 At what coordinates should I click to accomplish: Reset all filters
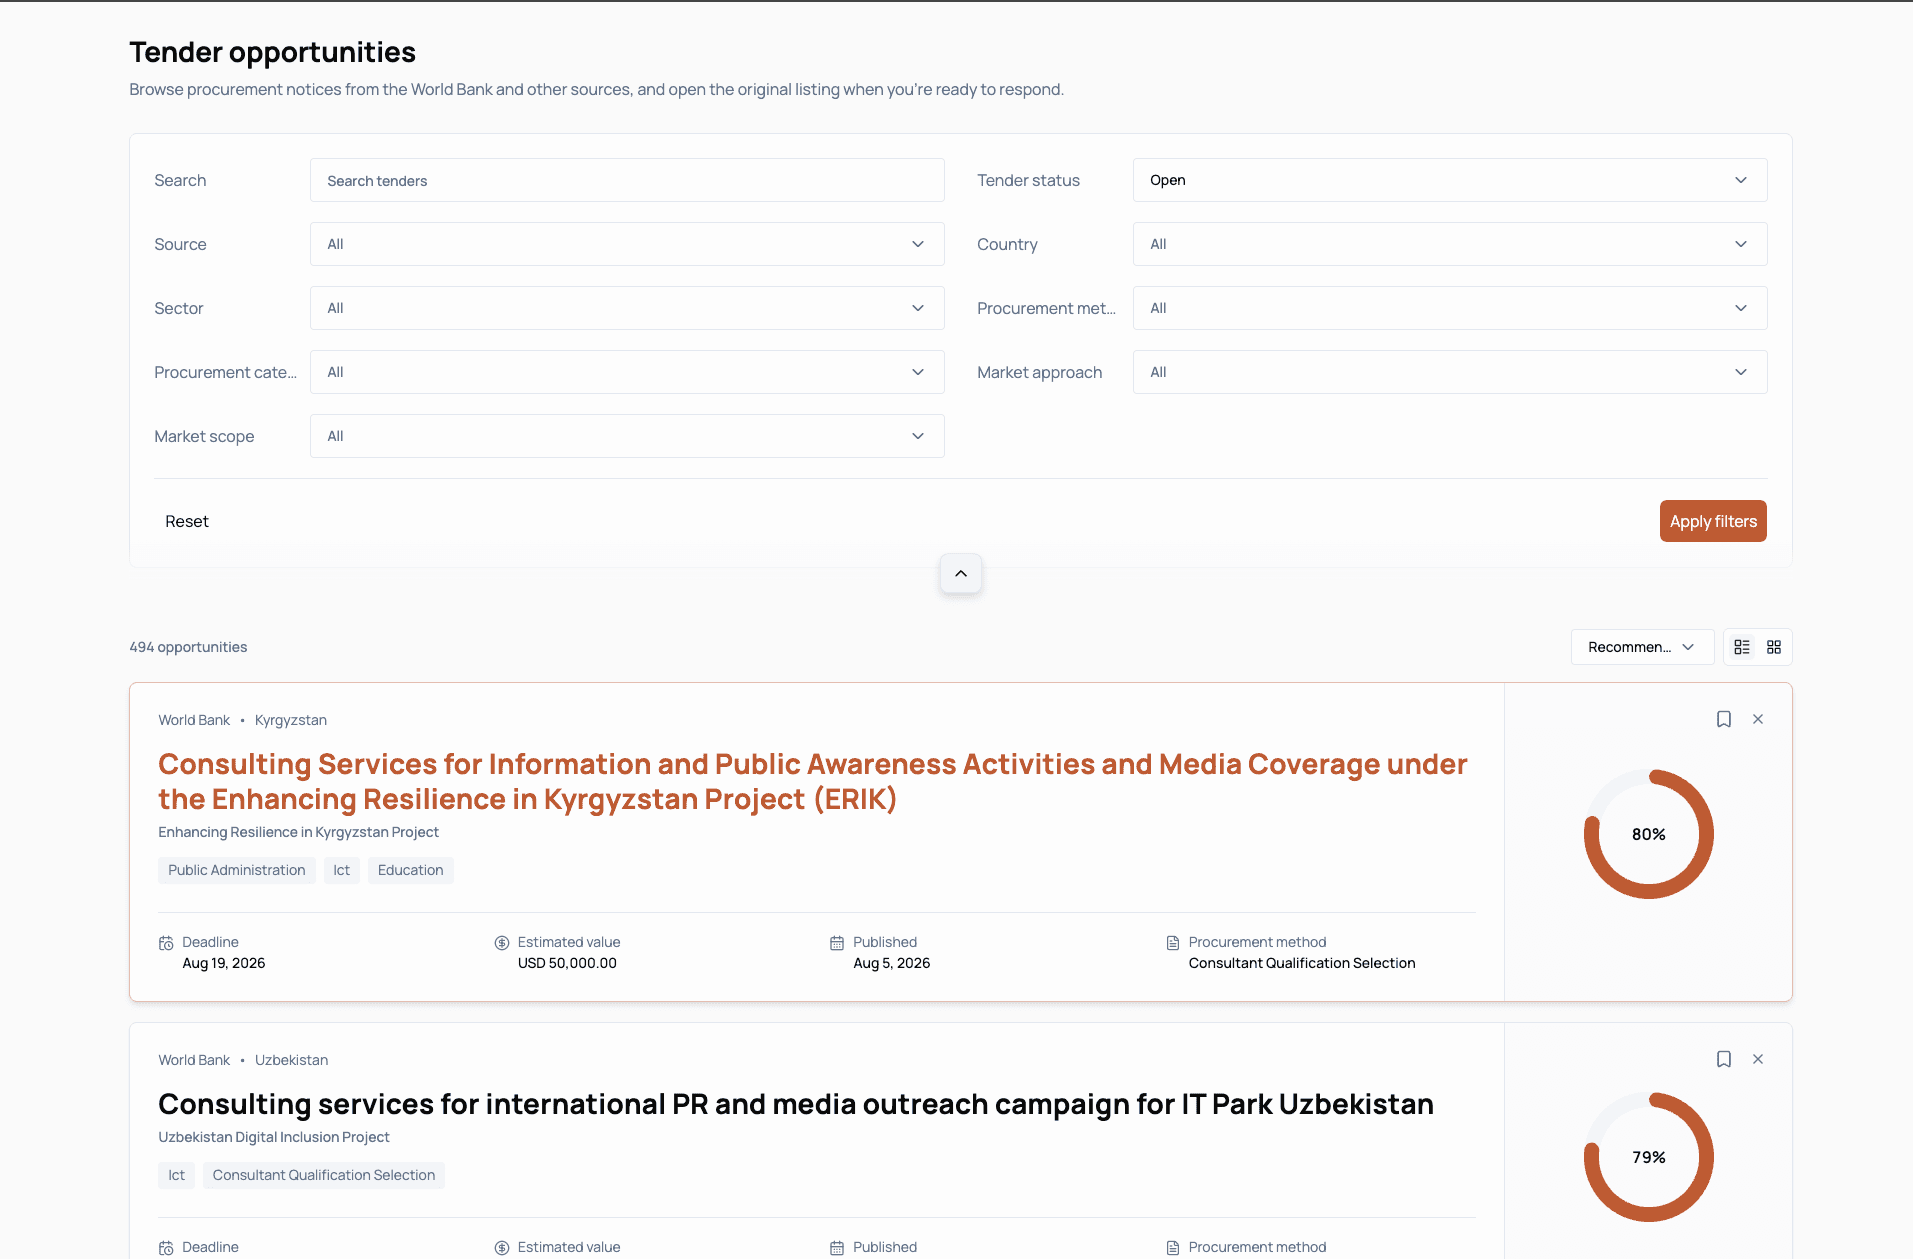point(187,521)
